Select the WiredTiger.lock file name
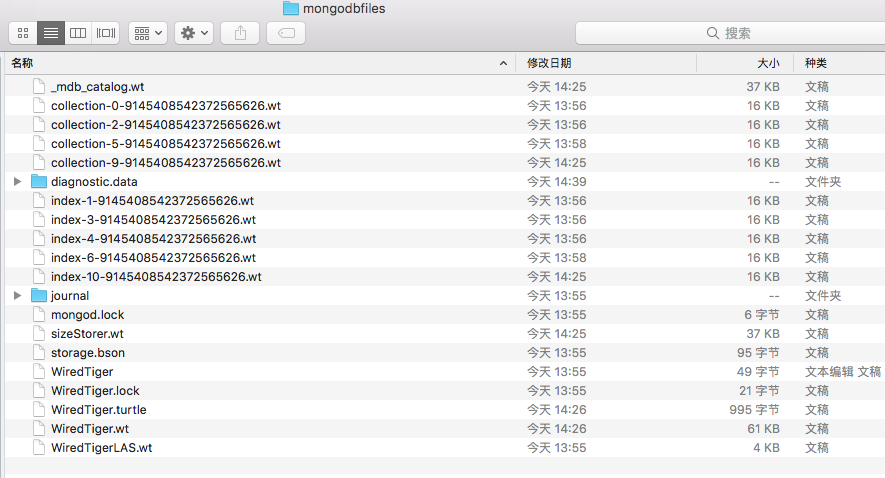Image resolution: width=885 pixels, height=478 pixels. click(95, 391)
